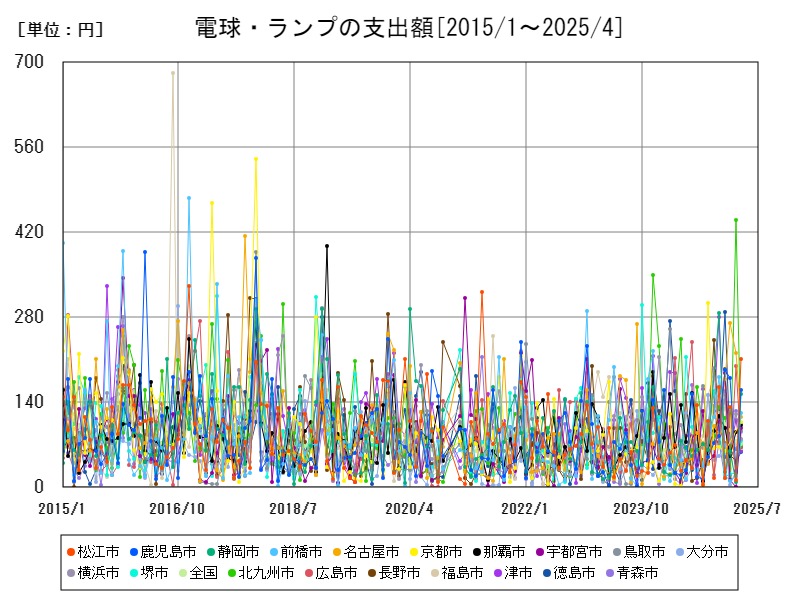Click x-axis label 2023/10

(x=641, y=508)
